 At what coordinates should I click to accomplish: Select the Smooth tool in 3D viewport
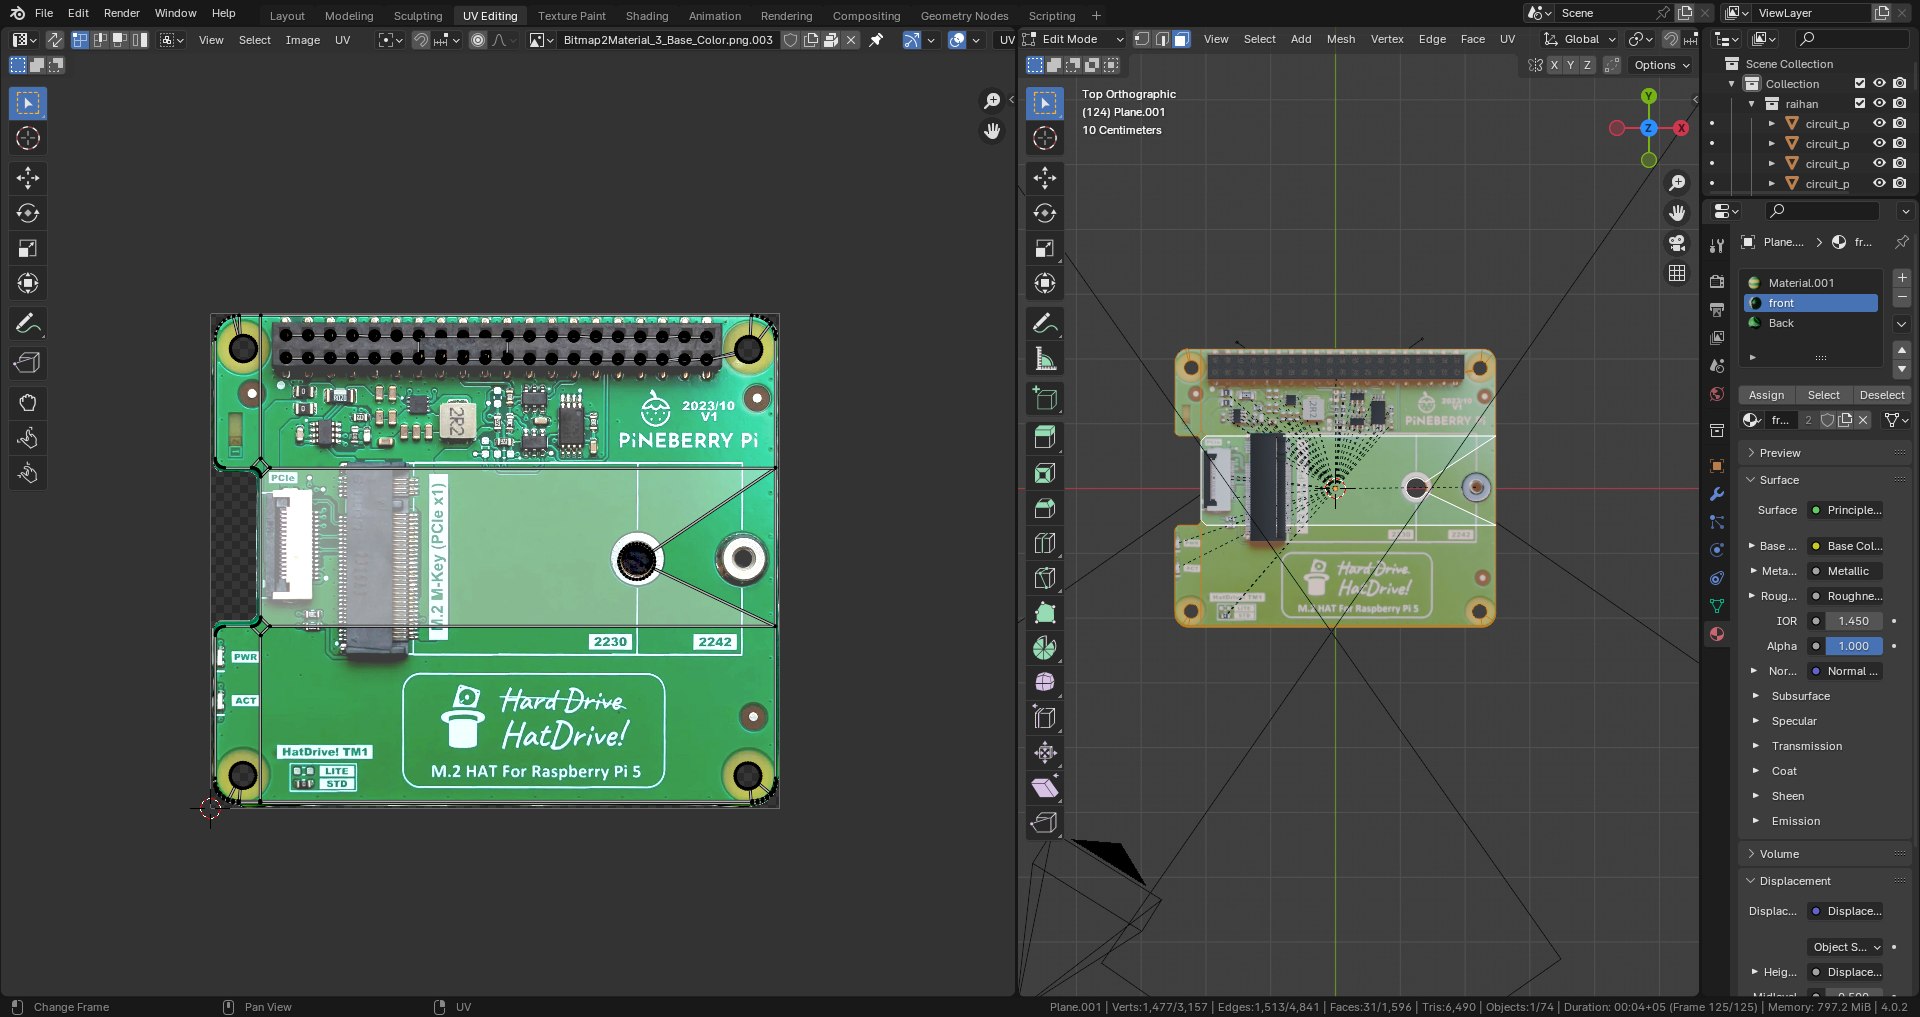1045,683
